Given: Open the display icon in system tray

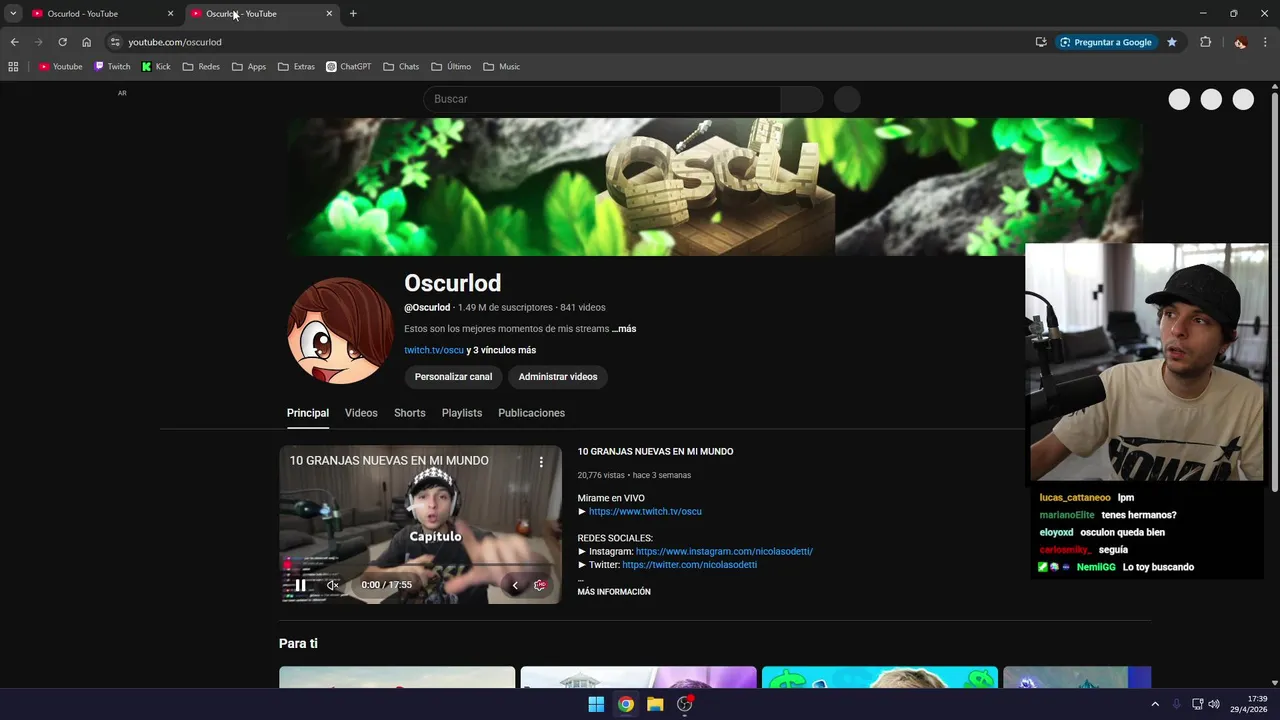Looking at the screenshot, I should (x=1198, y=704).
